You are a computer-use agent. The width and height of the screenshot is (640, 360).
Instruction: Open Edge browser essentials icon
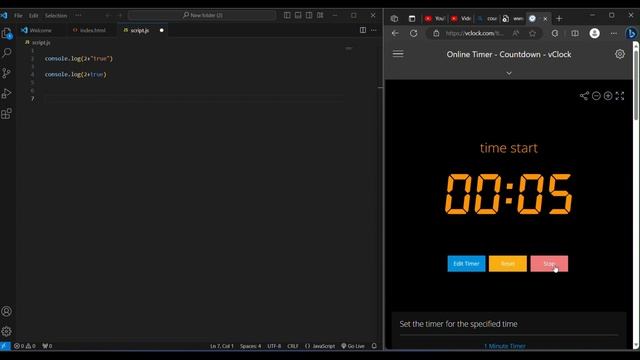(555, 33)
